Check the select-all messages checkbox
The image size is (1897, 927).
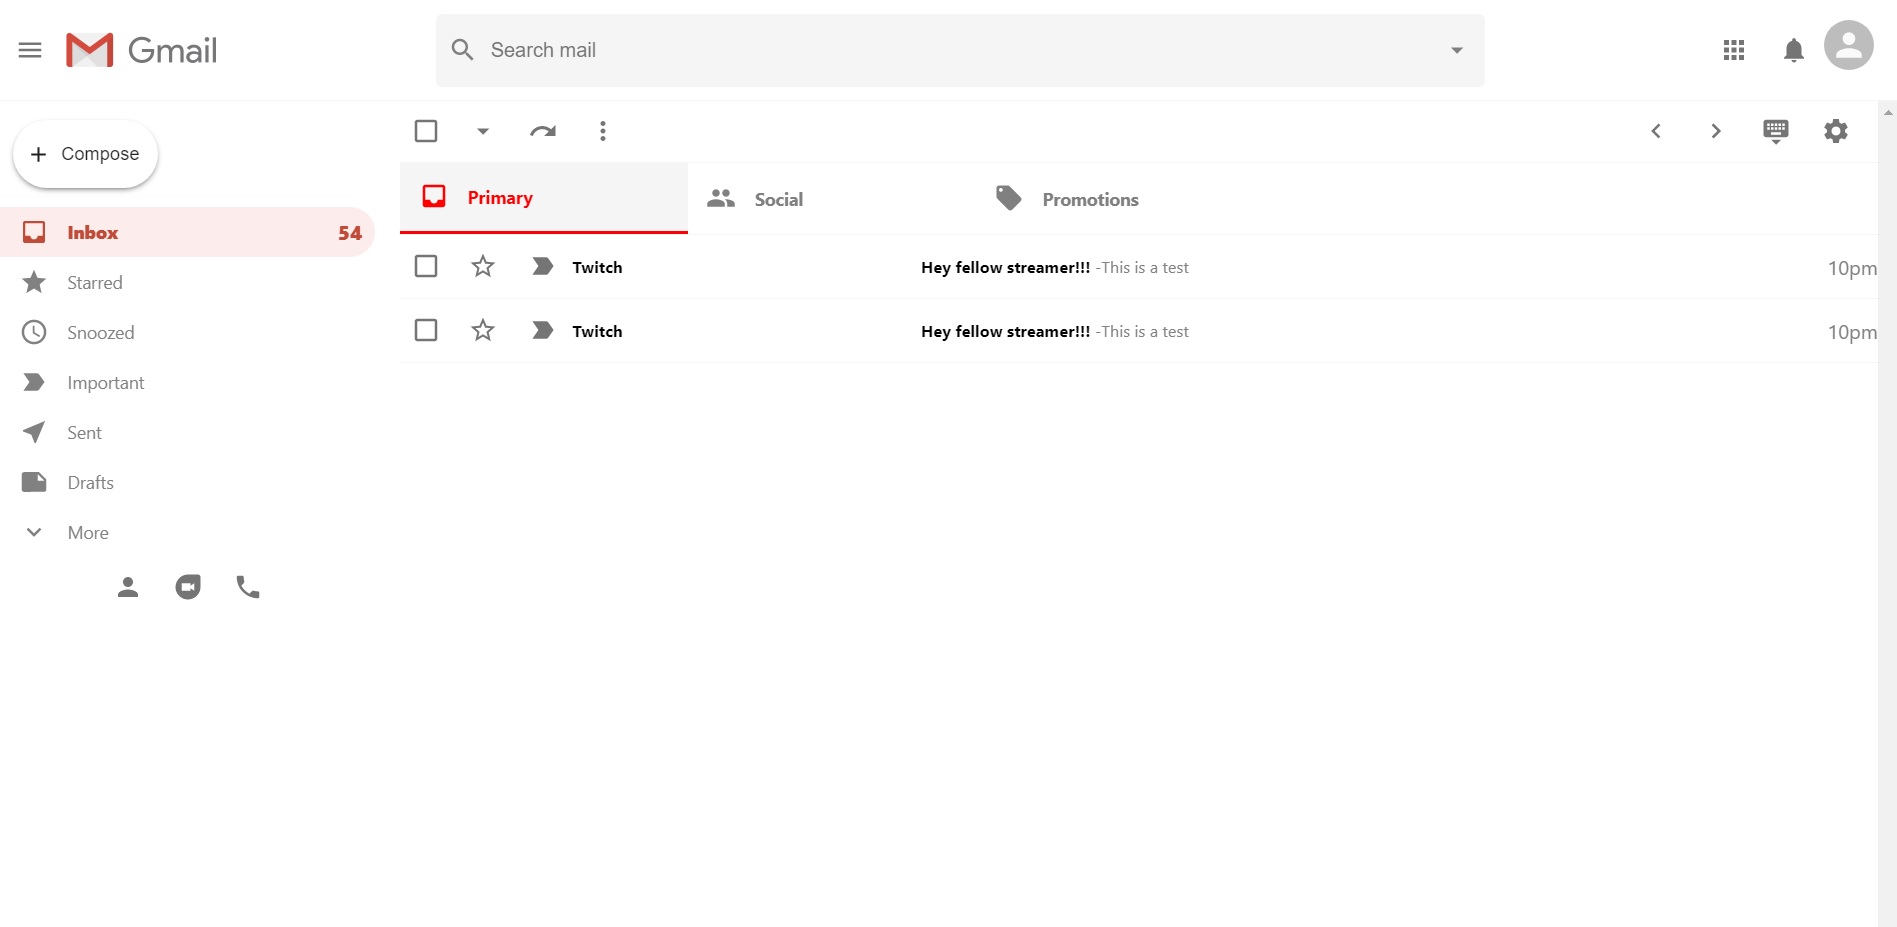(x=425, y=130)
